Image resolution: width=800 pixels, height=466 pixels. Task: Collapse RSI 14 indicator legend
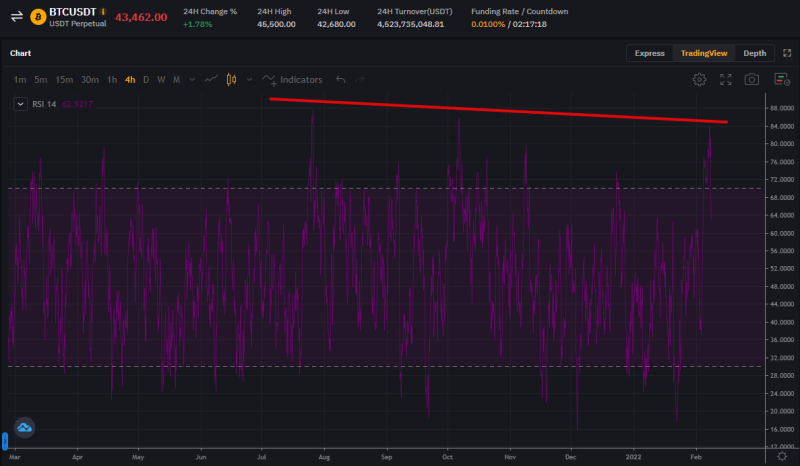20,104
